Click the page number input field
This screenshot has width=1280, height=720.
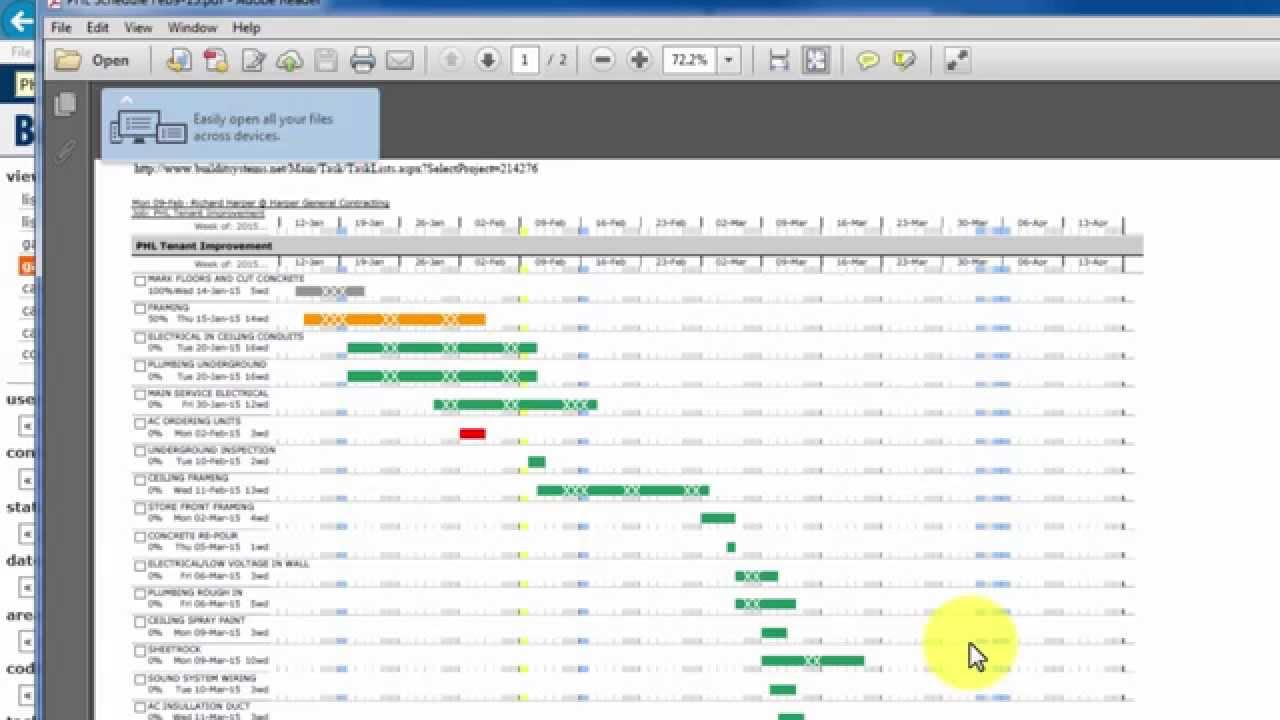point(524,60)
